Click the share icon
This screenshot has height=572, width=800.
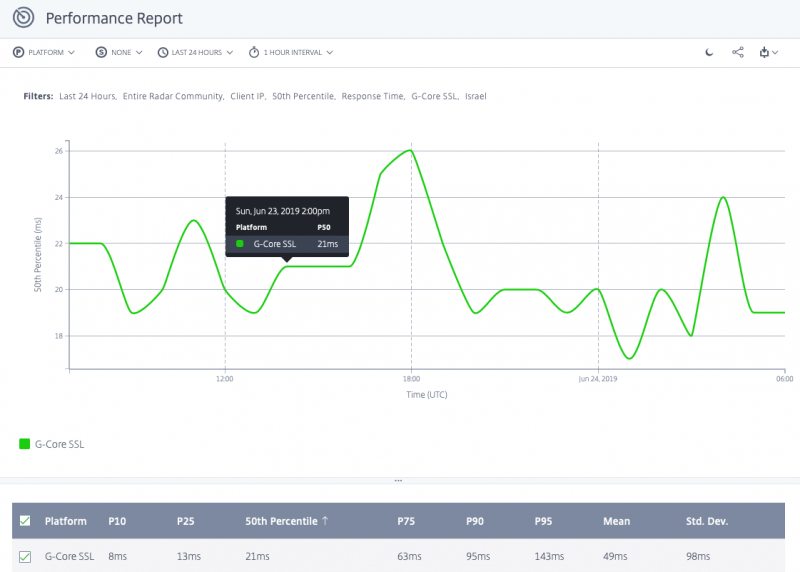pyautogui.click(x=738, y=52)
